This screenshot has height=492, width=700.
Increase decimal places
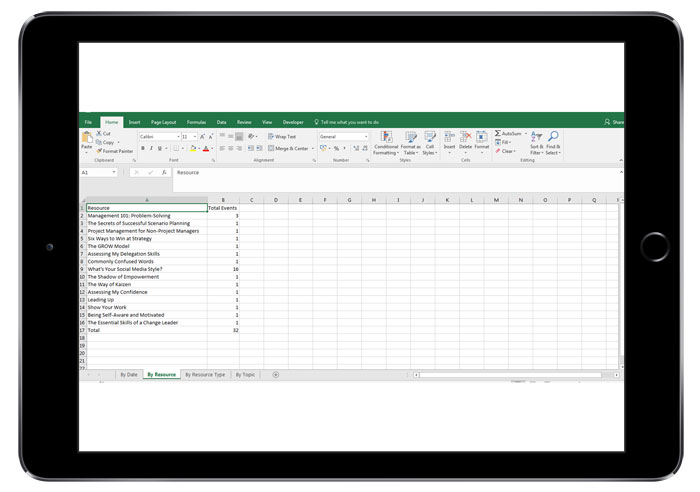[x=356, y=148]
